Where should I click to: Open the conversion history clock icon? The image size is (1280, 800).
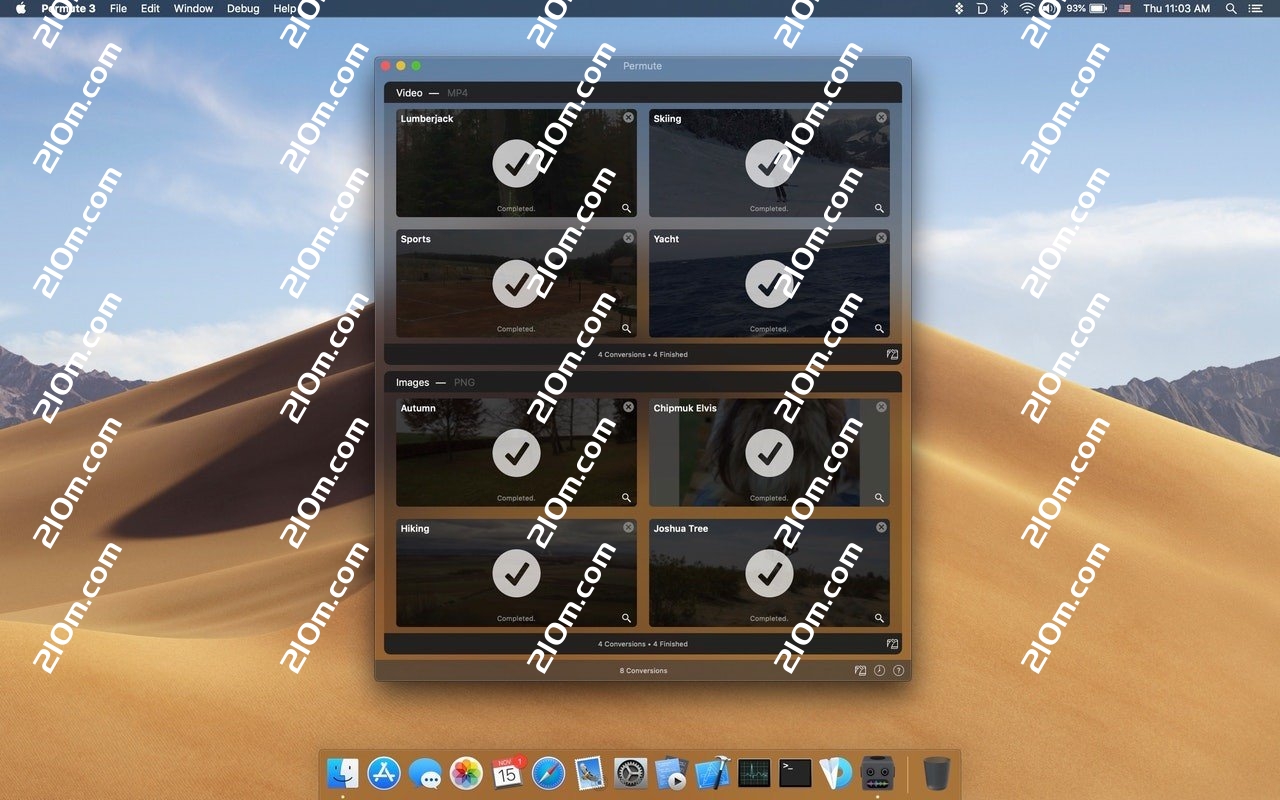[879, 671]
